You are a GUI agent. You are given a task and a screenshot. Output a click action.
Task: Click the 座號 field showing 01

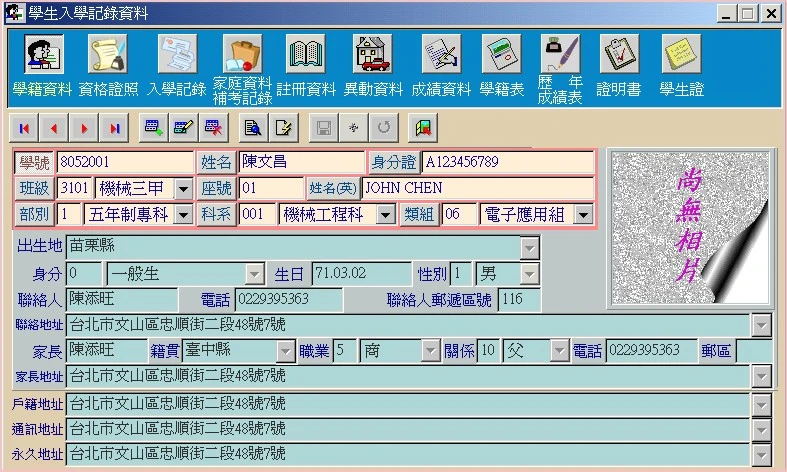[272, 188]
